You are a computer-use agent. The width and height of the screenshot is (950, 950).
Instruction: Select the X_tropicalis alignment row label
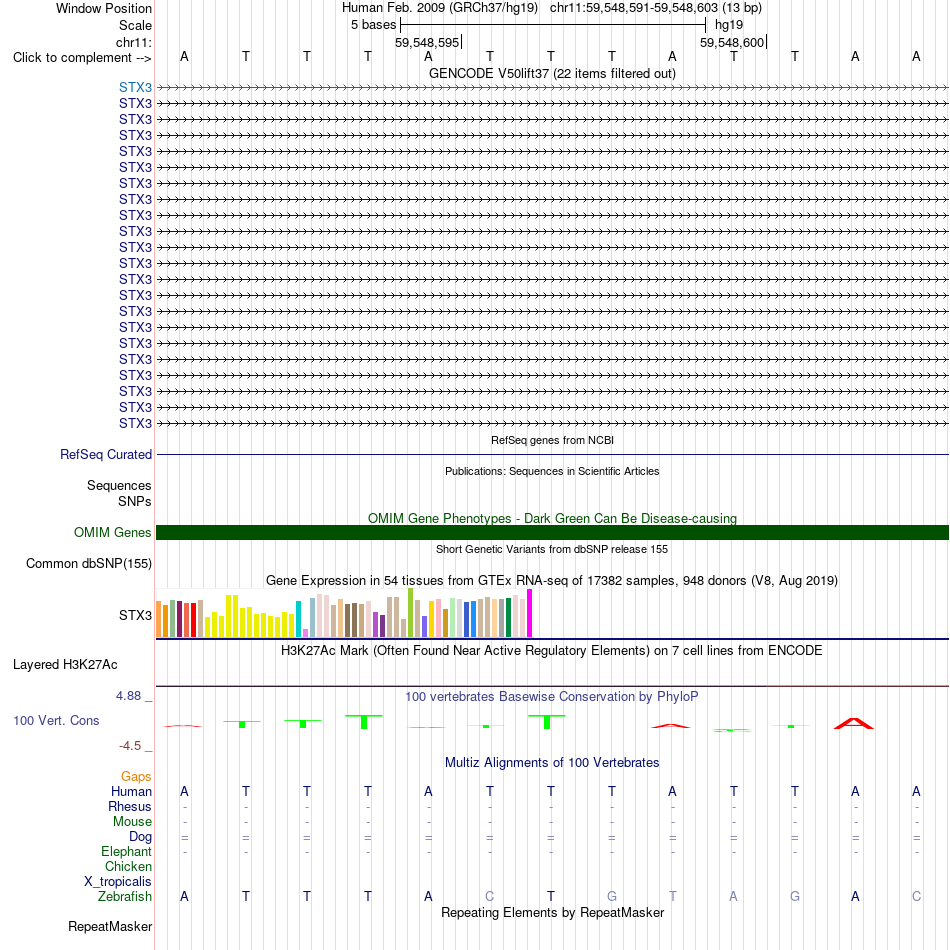118,882
